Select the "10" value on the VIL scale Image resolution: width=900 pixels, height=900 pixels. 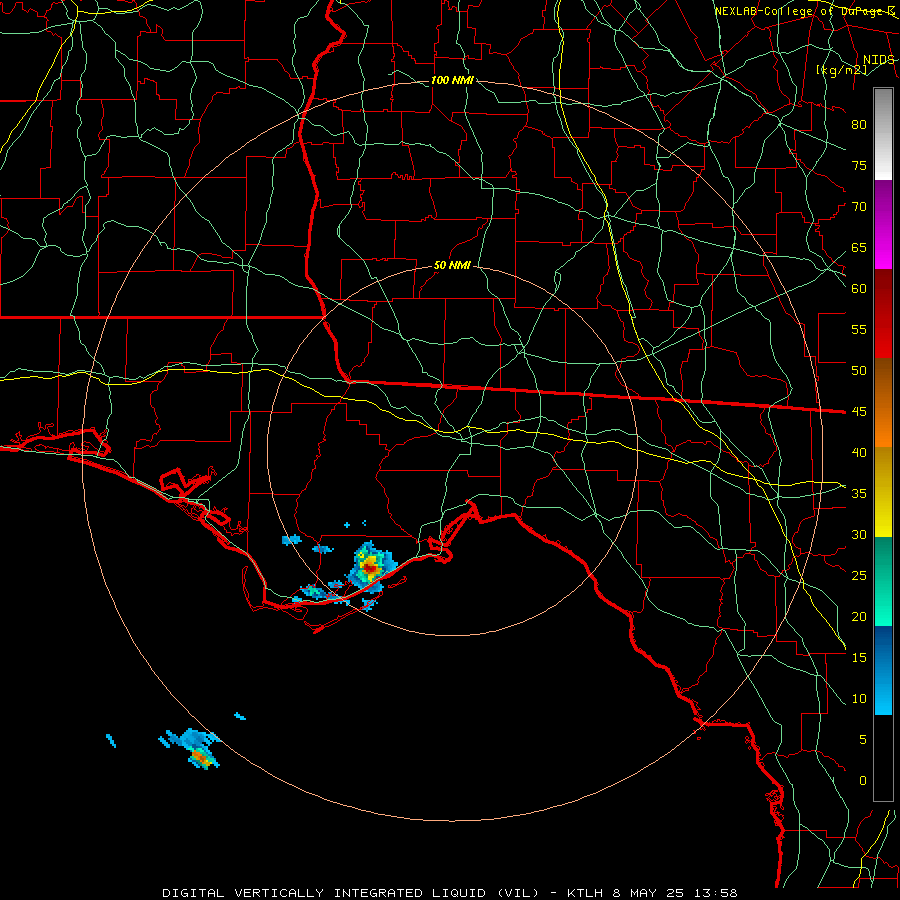click(859, 699)
